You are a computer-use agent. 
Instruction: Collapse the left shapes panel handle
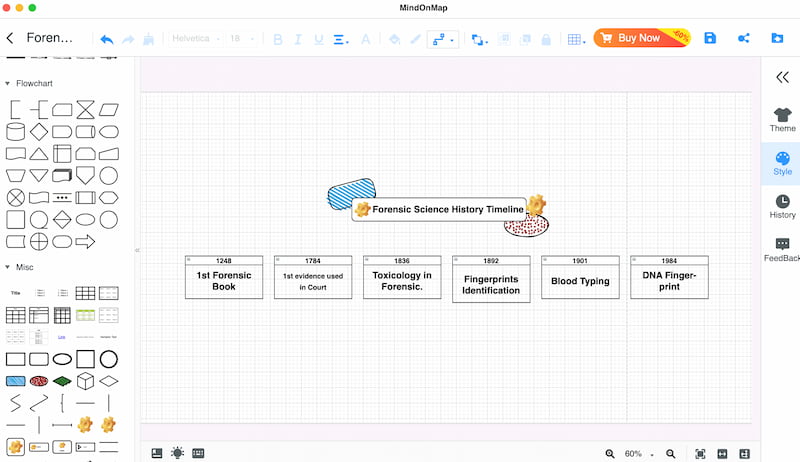[137, 250]
